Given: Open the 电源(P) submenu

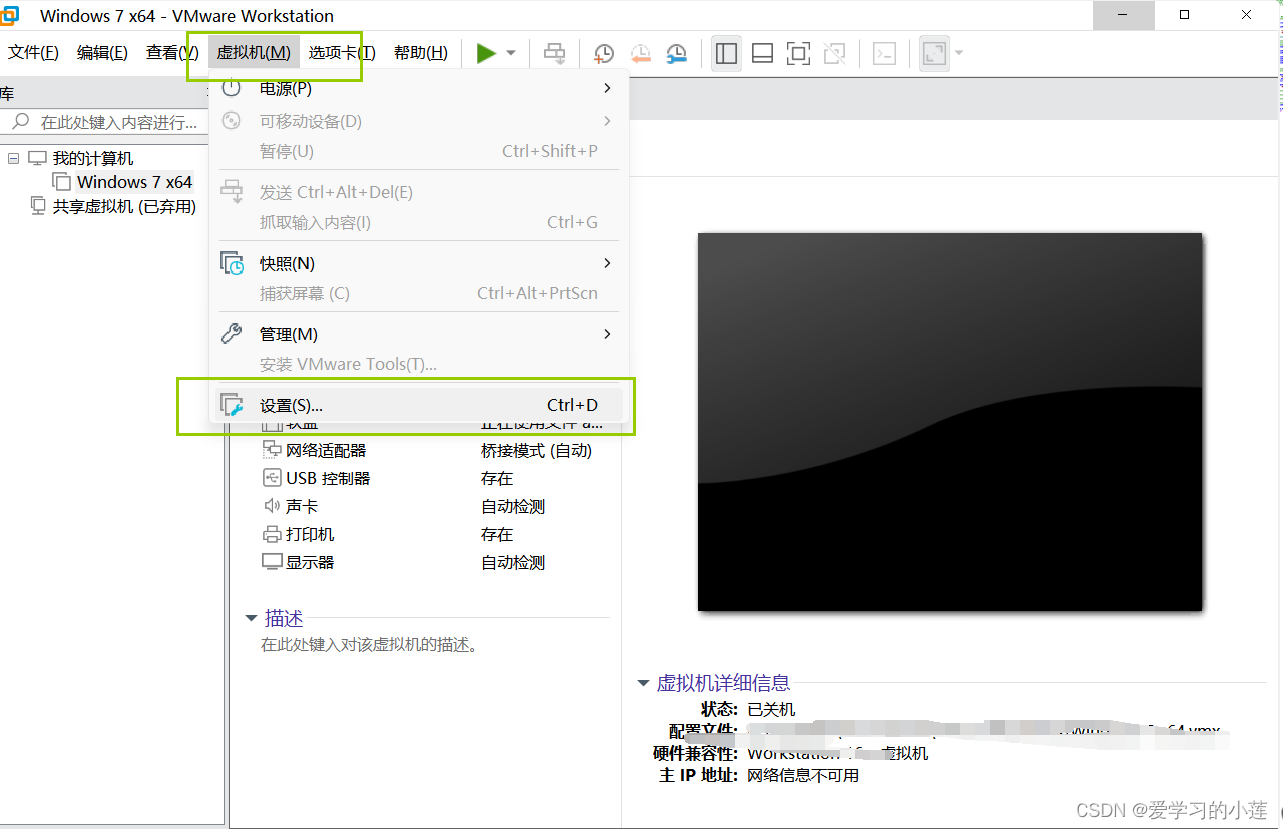Looking at the screenshot, I should [418, 88].
